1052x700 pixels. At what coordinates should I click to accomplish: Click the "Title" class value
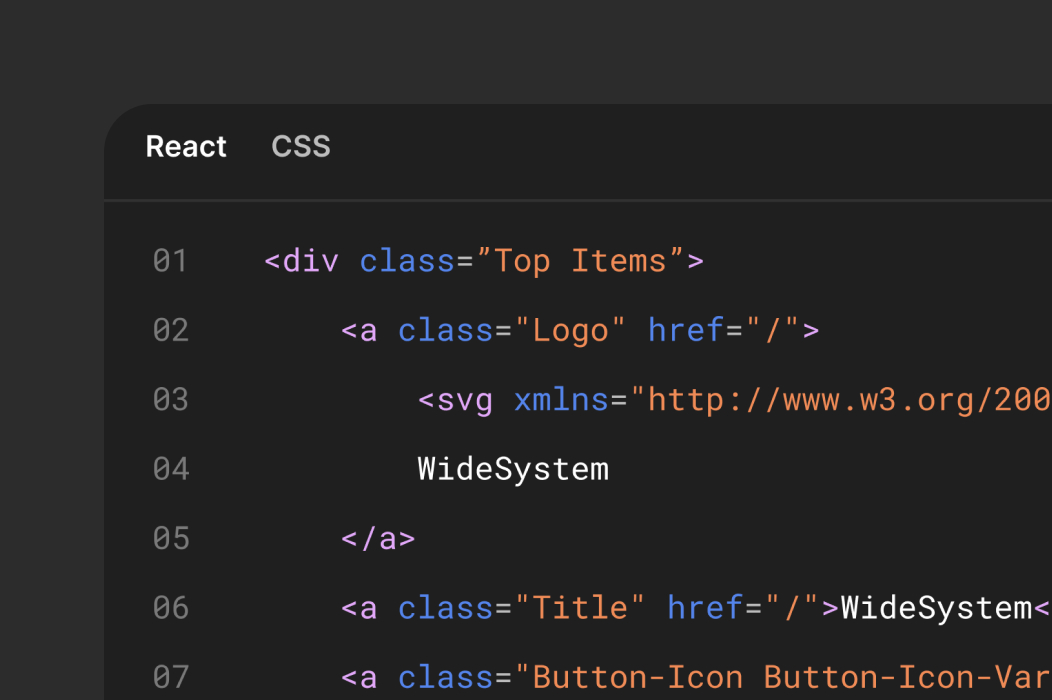580,607
